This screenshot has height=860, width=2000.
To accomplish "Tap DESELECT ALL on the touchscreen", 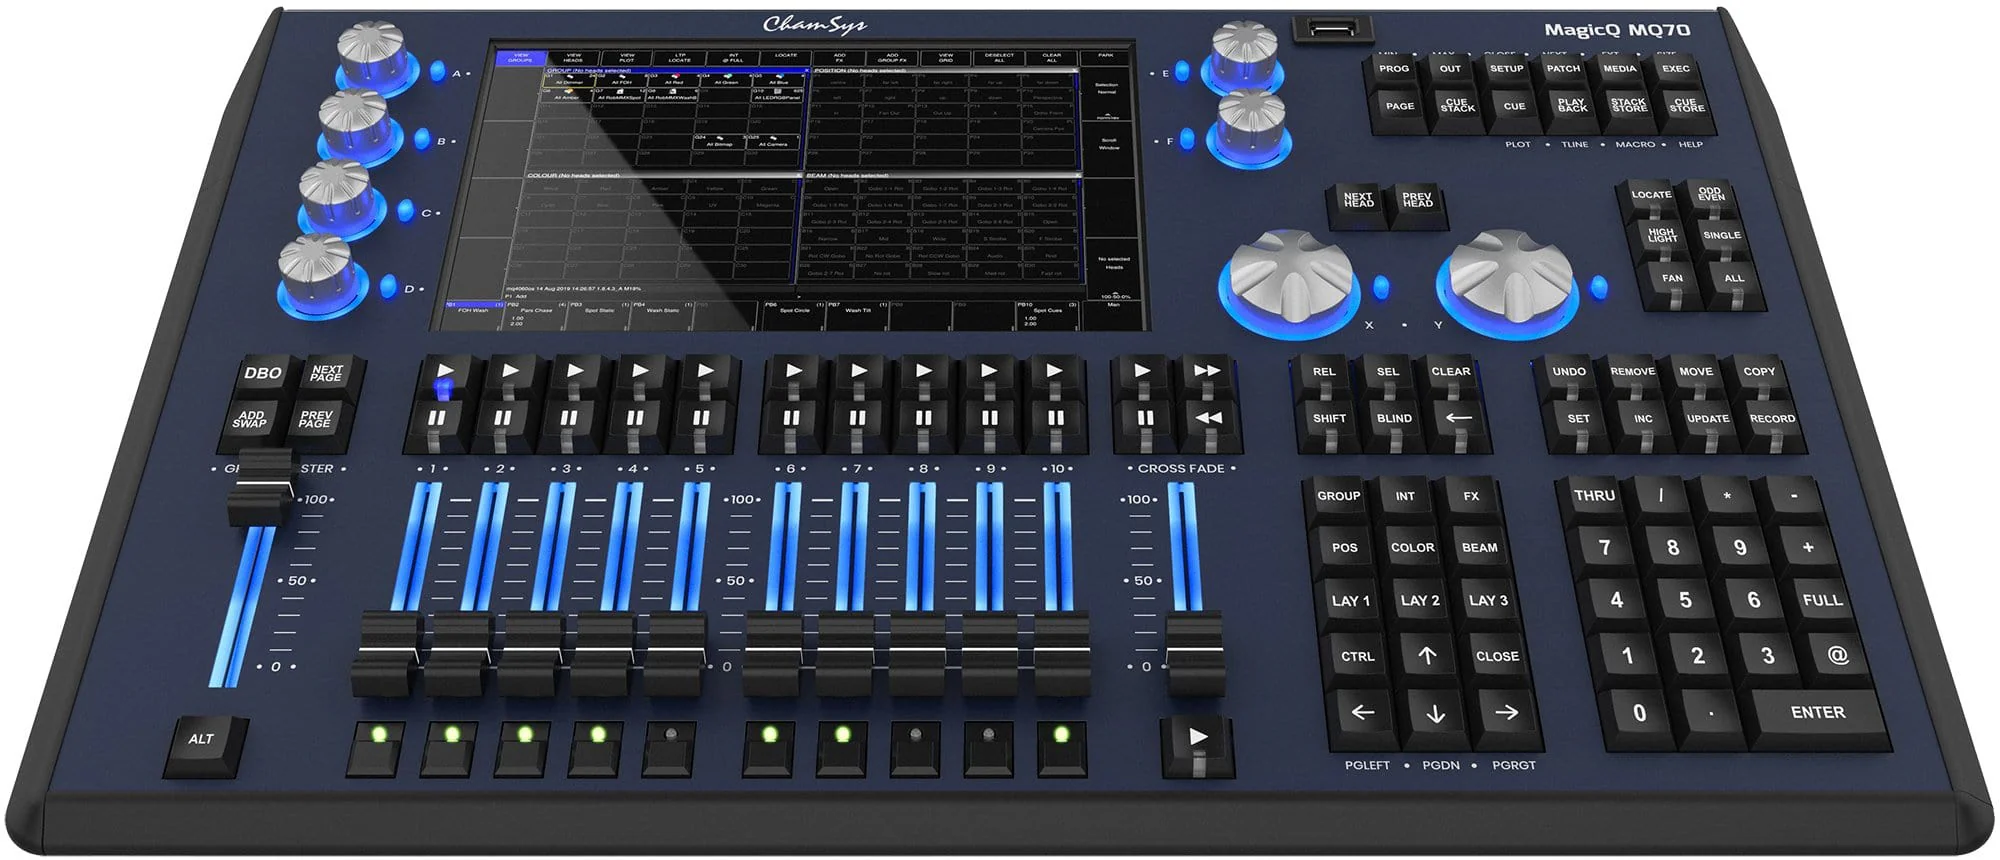I will click(999, 58).
